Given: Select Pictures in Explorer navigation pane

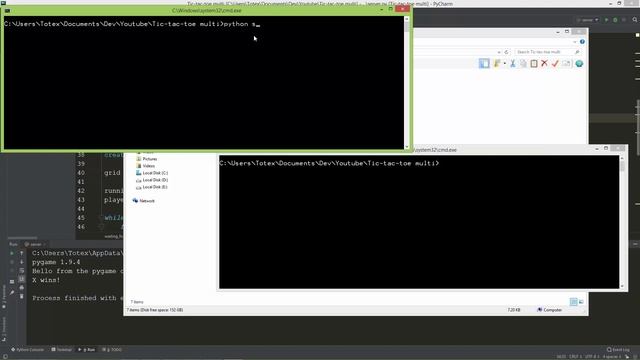Looking at the screenshot, I should pos(146,159).
